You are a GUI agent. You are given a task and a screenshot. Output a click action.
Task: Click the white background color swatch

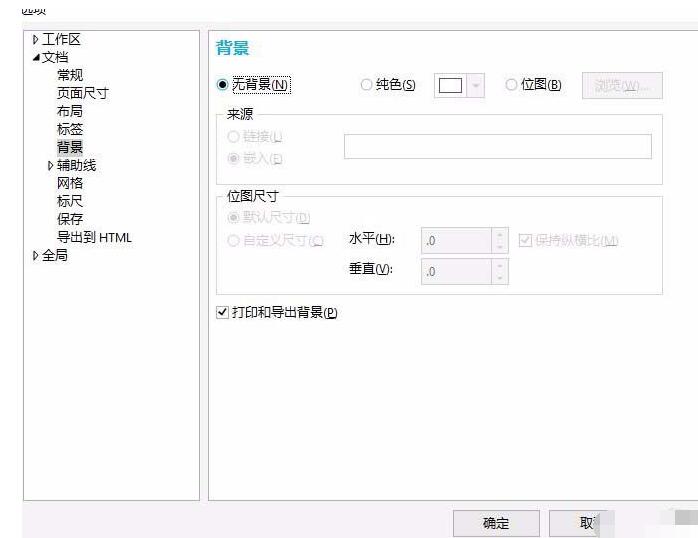point(450,85)
